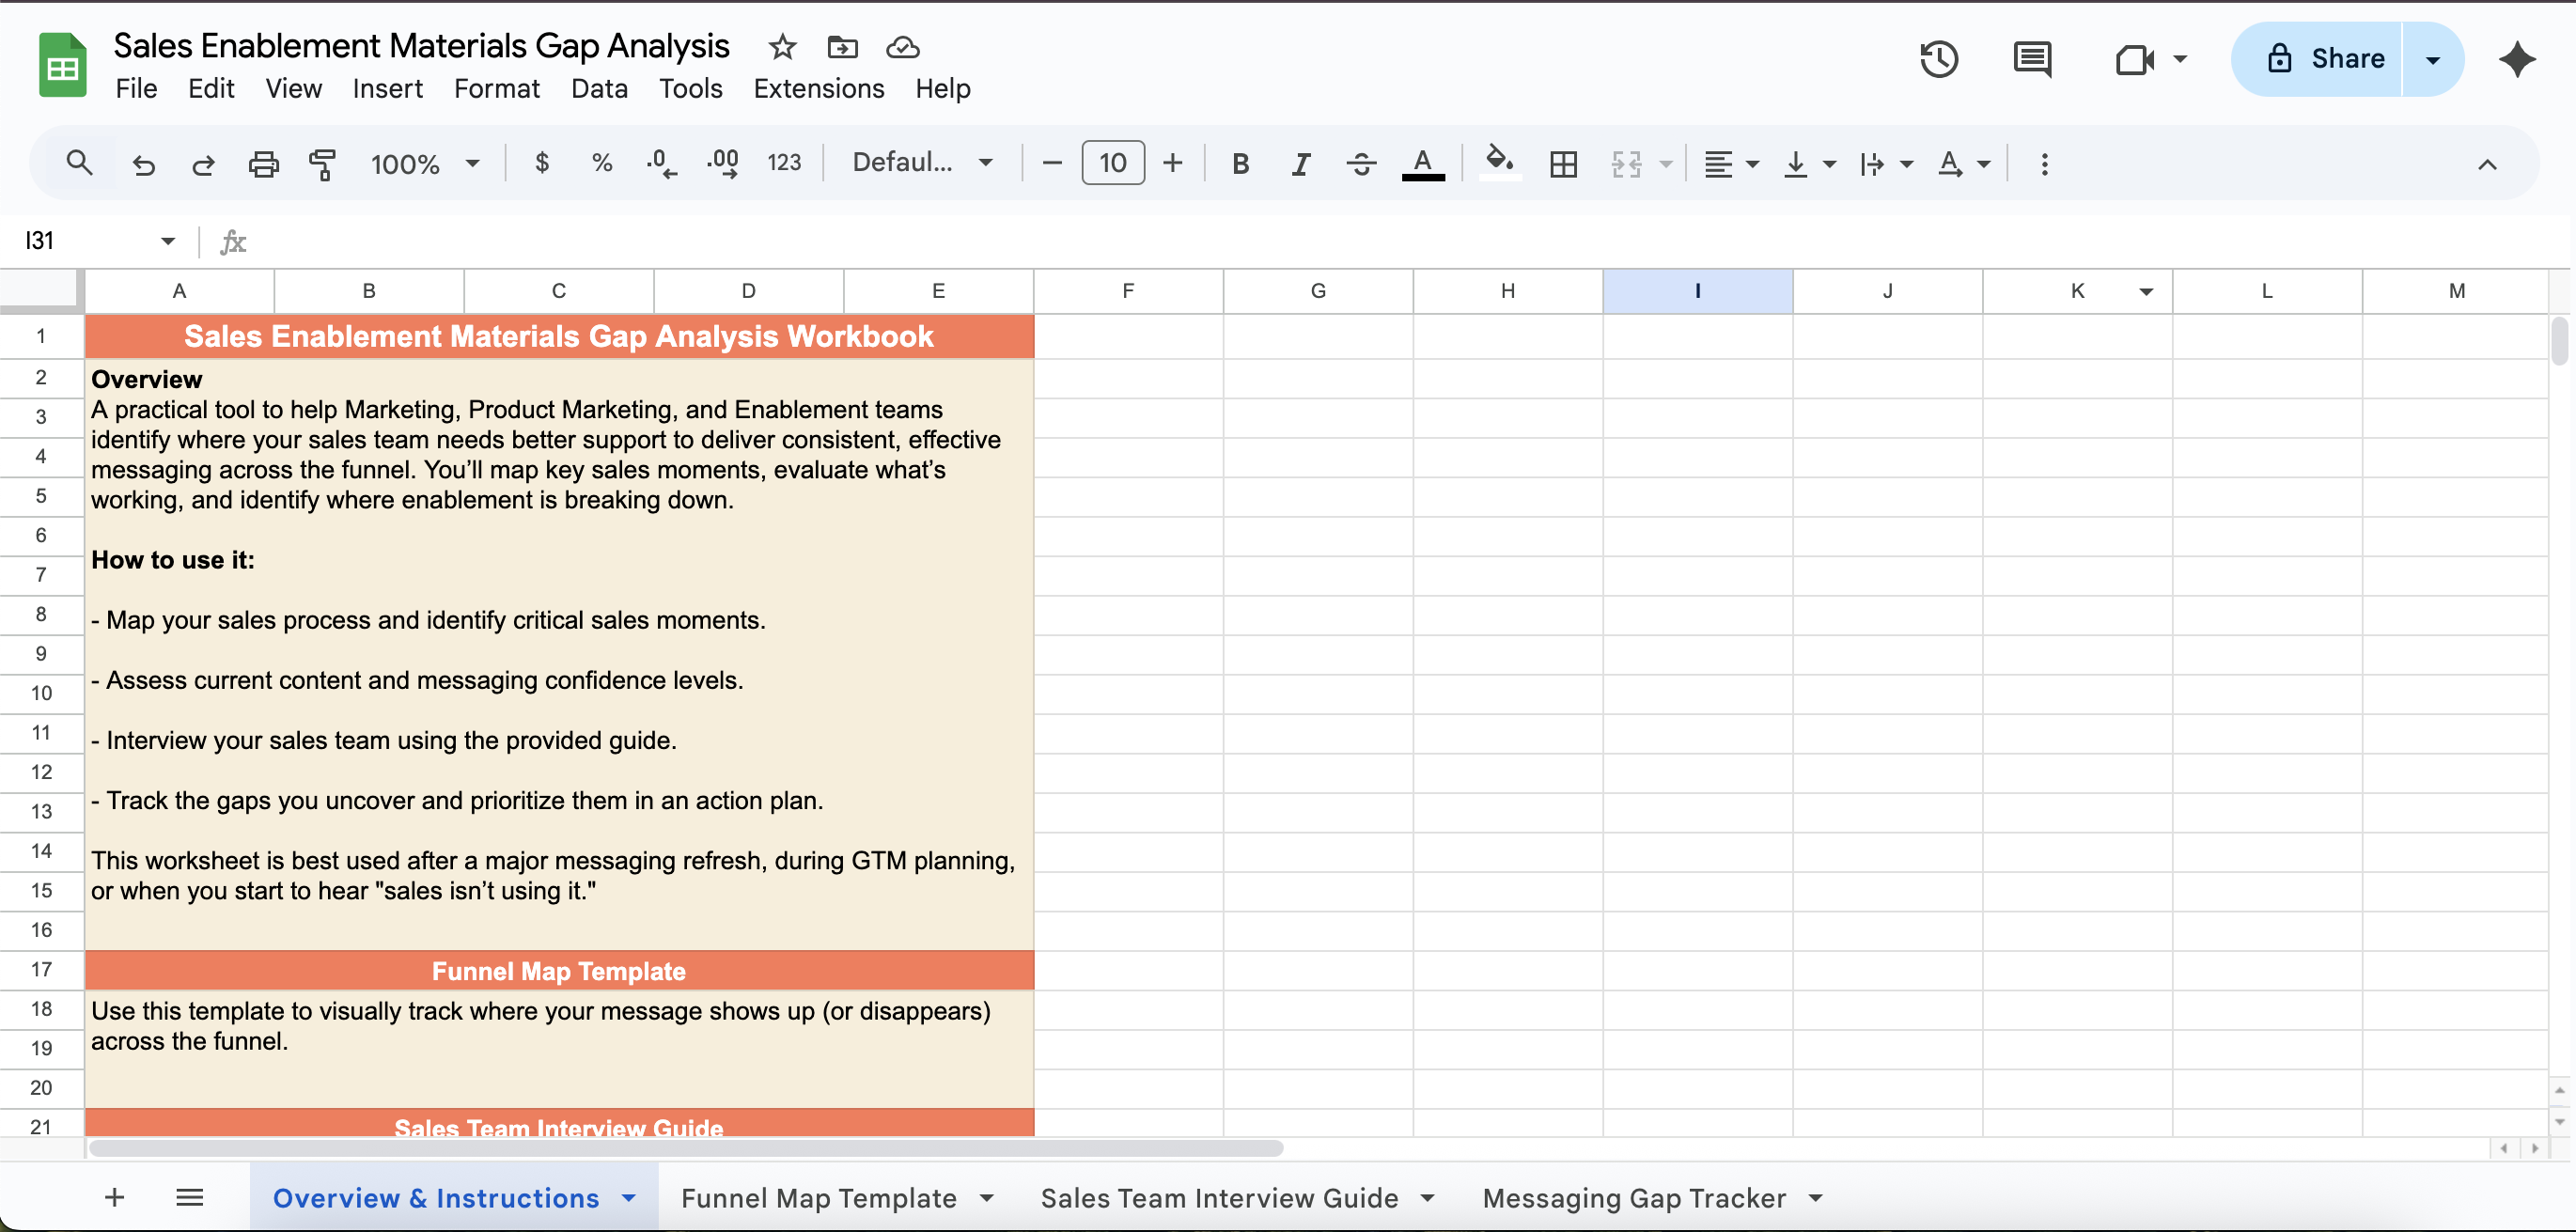This screenshot has height=1232, width=2576.
Task: Expand Meet call options arrow
Action: [x=2180, y=59]
